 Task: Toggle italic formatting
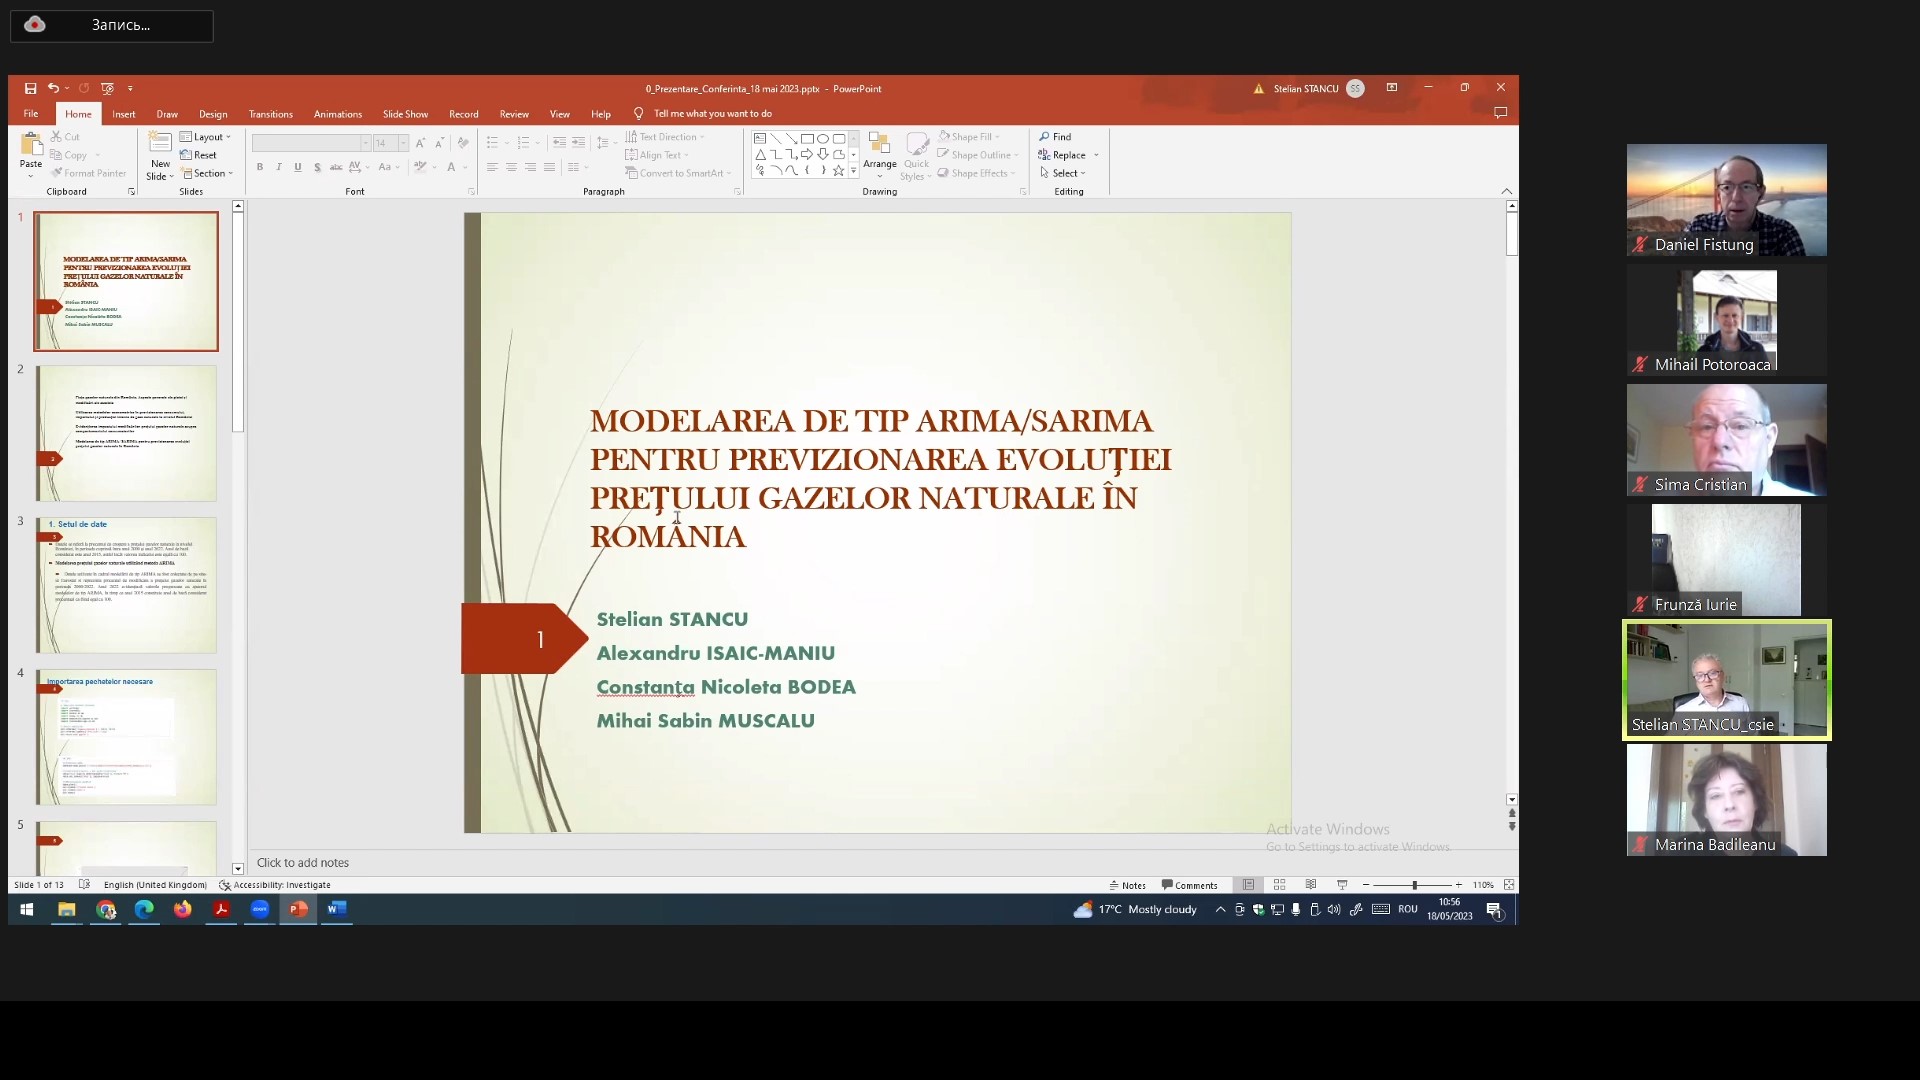[x=279, y=167]
